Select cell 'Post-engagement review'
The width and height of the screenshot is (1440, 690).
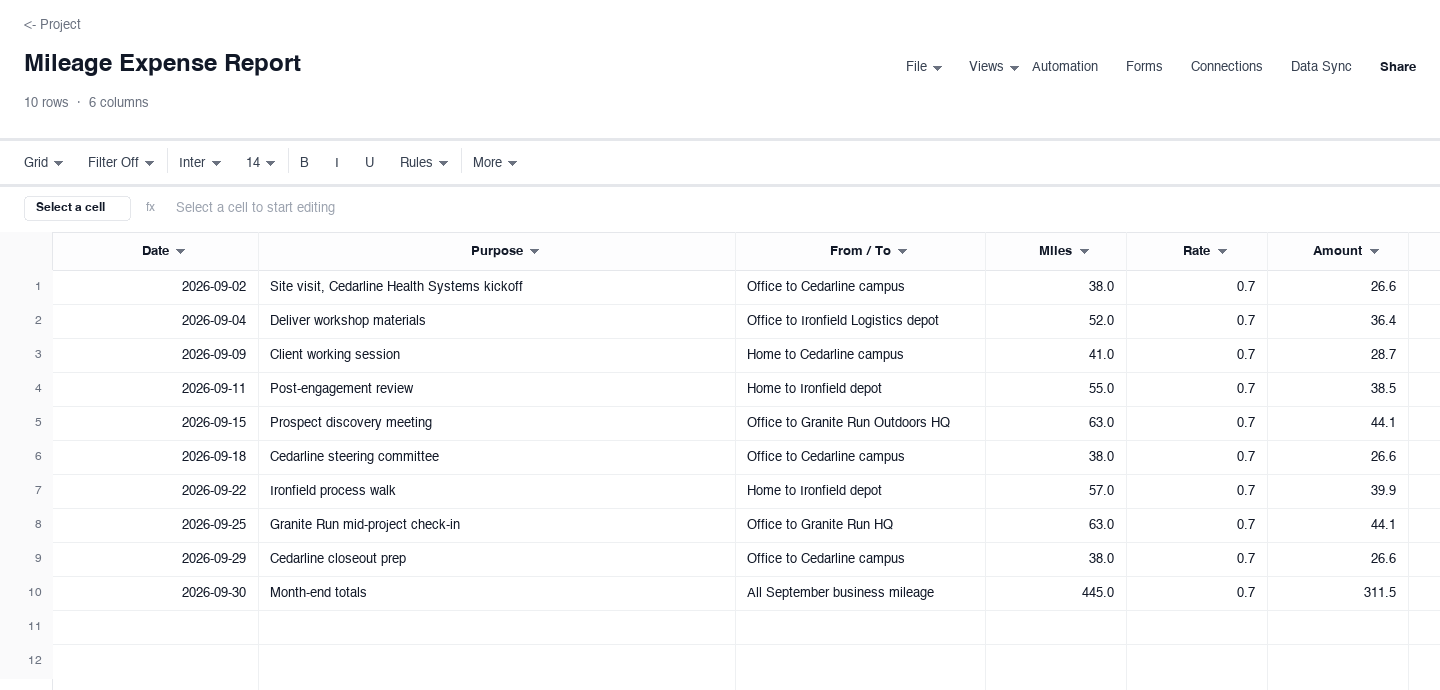point(497,390)
